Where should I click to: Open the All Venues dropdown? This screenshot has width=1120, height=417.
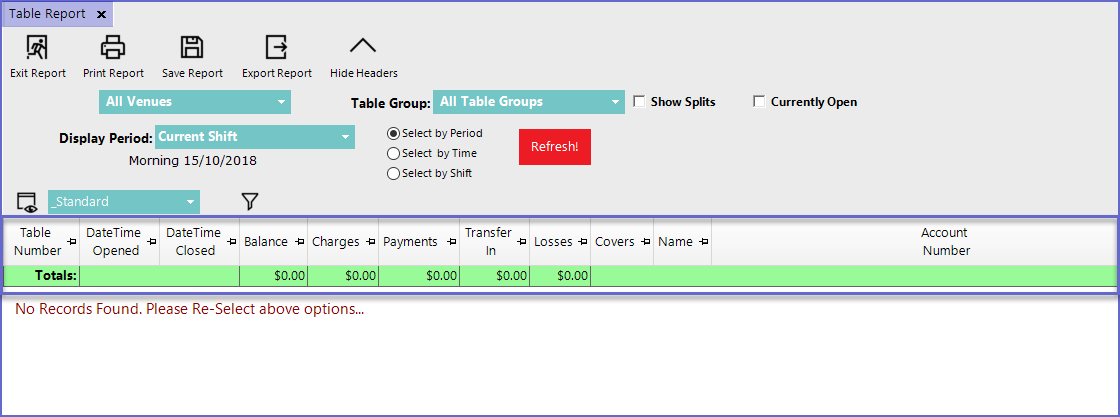194,102
